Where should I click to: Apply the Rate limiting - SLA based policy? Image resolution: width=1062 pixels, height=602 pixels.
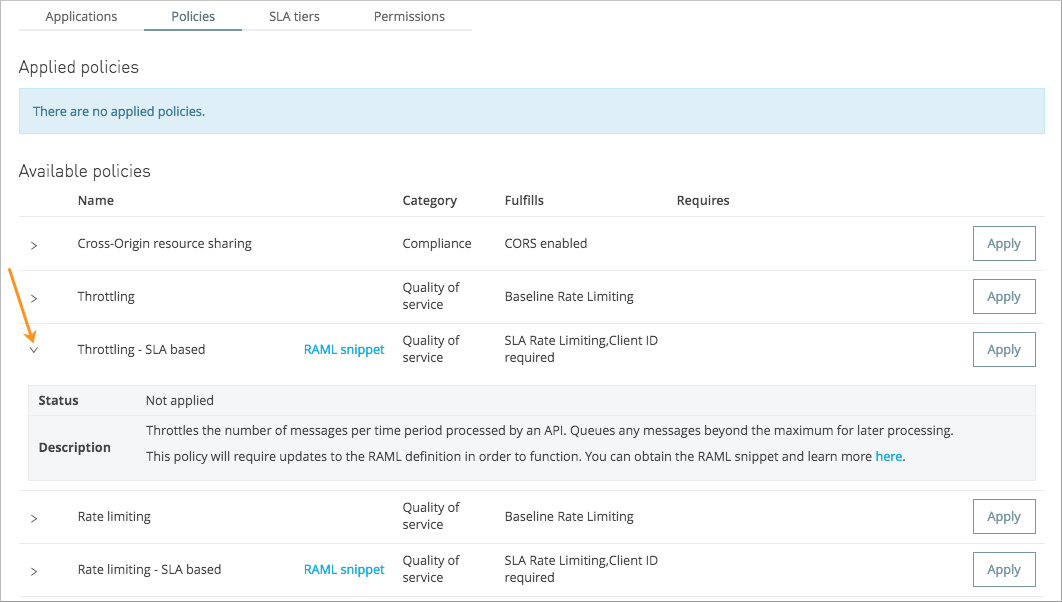(x=1004, y=569)
